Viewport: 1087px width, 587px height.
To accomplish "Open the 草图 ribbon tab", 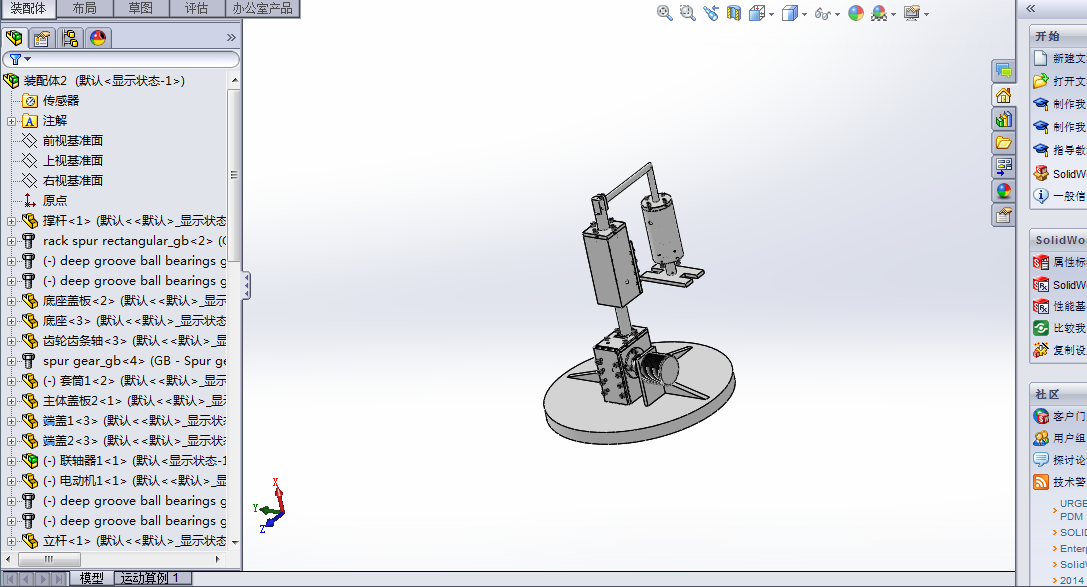I will 141,8.
